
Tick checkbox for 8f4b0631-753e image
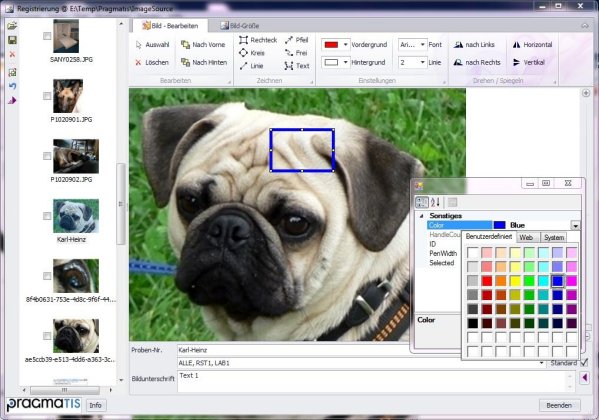47,276
